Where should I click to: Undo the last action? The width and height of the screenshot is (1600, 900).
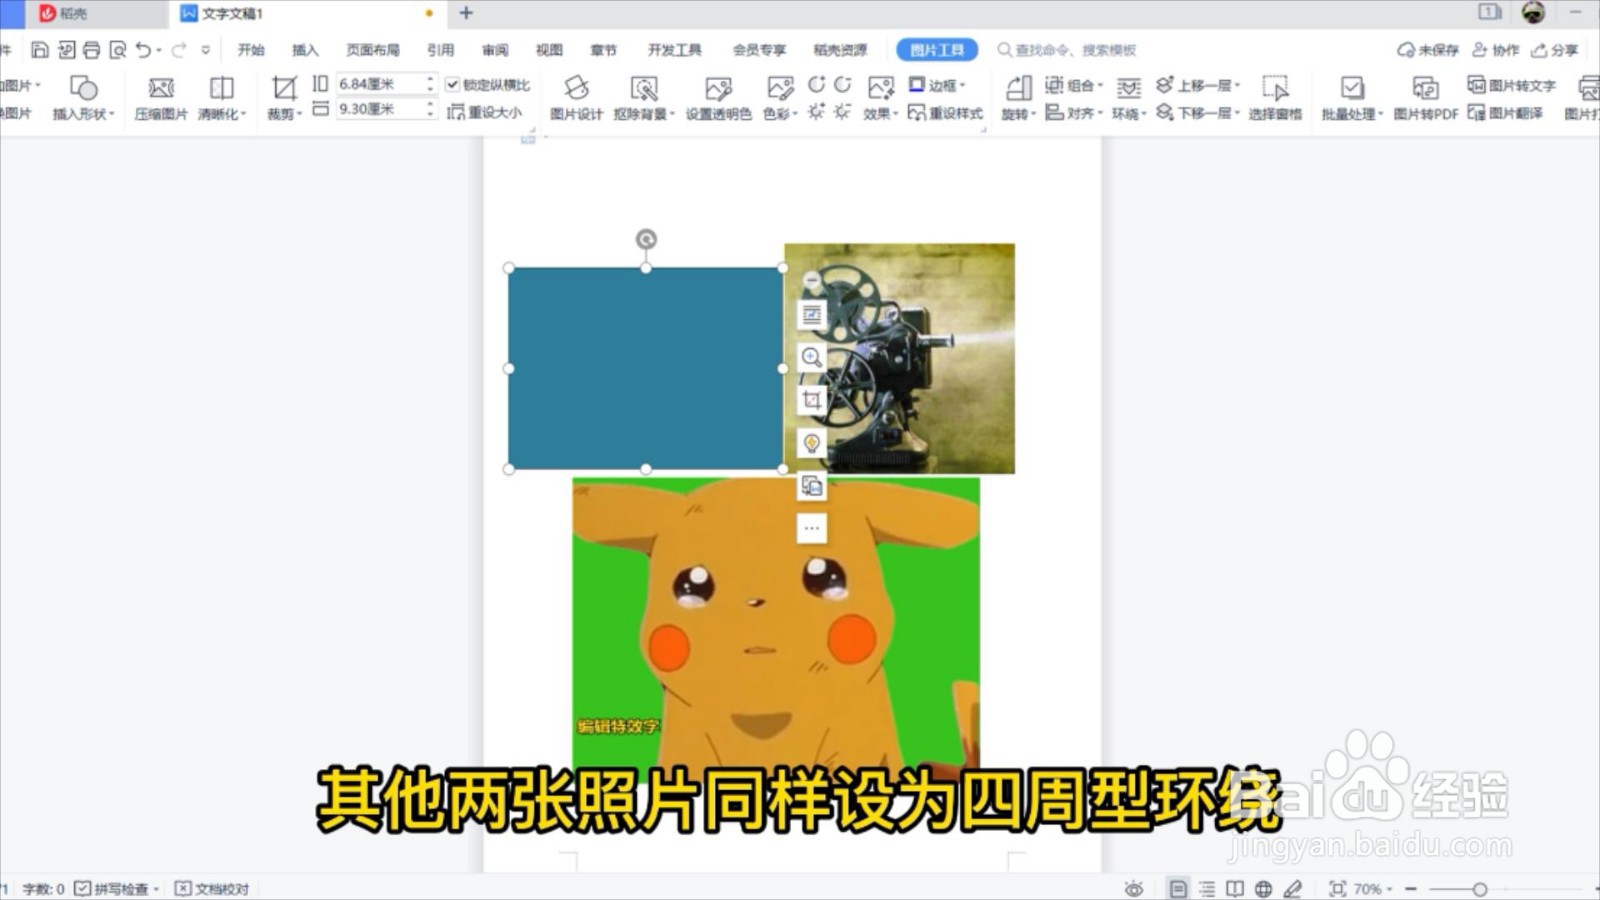pyautogui.click(x=144, y=49)
